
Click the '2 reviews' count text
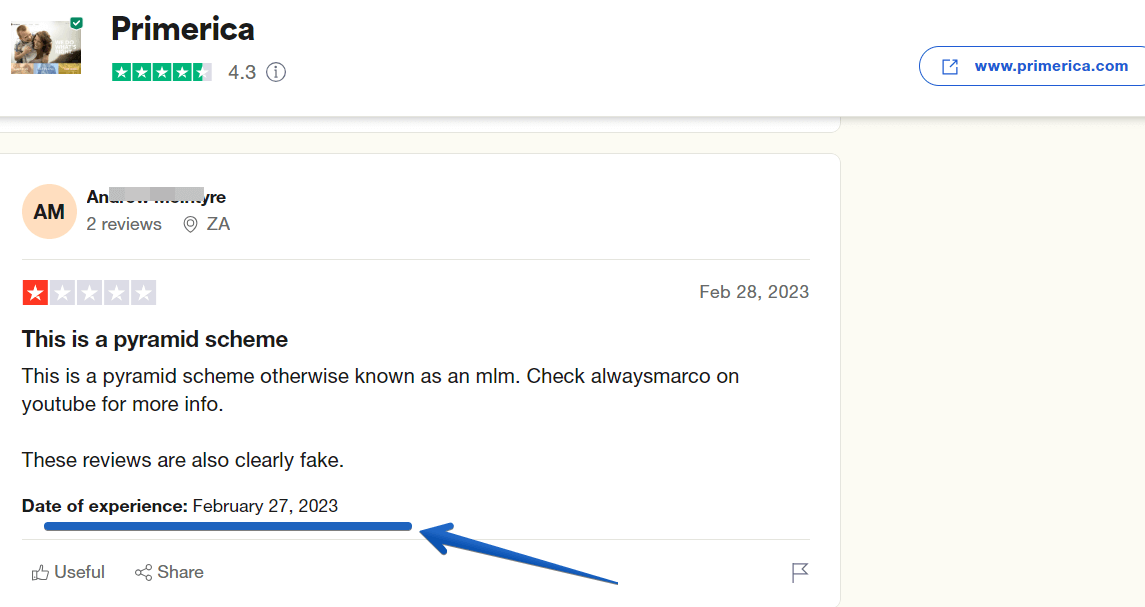click(124, 224)
